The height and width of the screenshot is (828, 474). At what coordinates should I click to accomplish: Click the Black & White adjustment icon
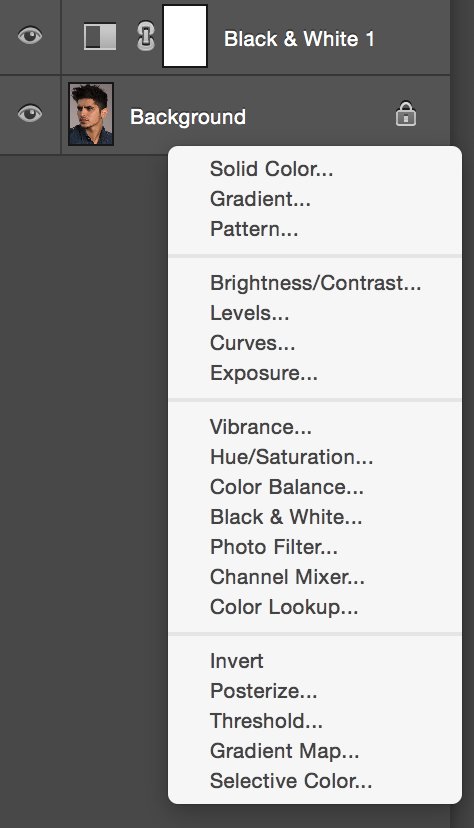coord(100,36)
